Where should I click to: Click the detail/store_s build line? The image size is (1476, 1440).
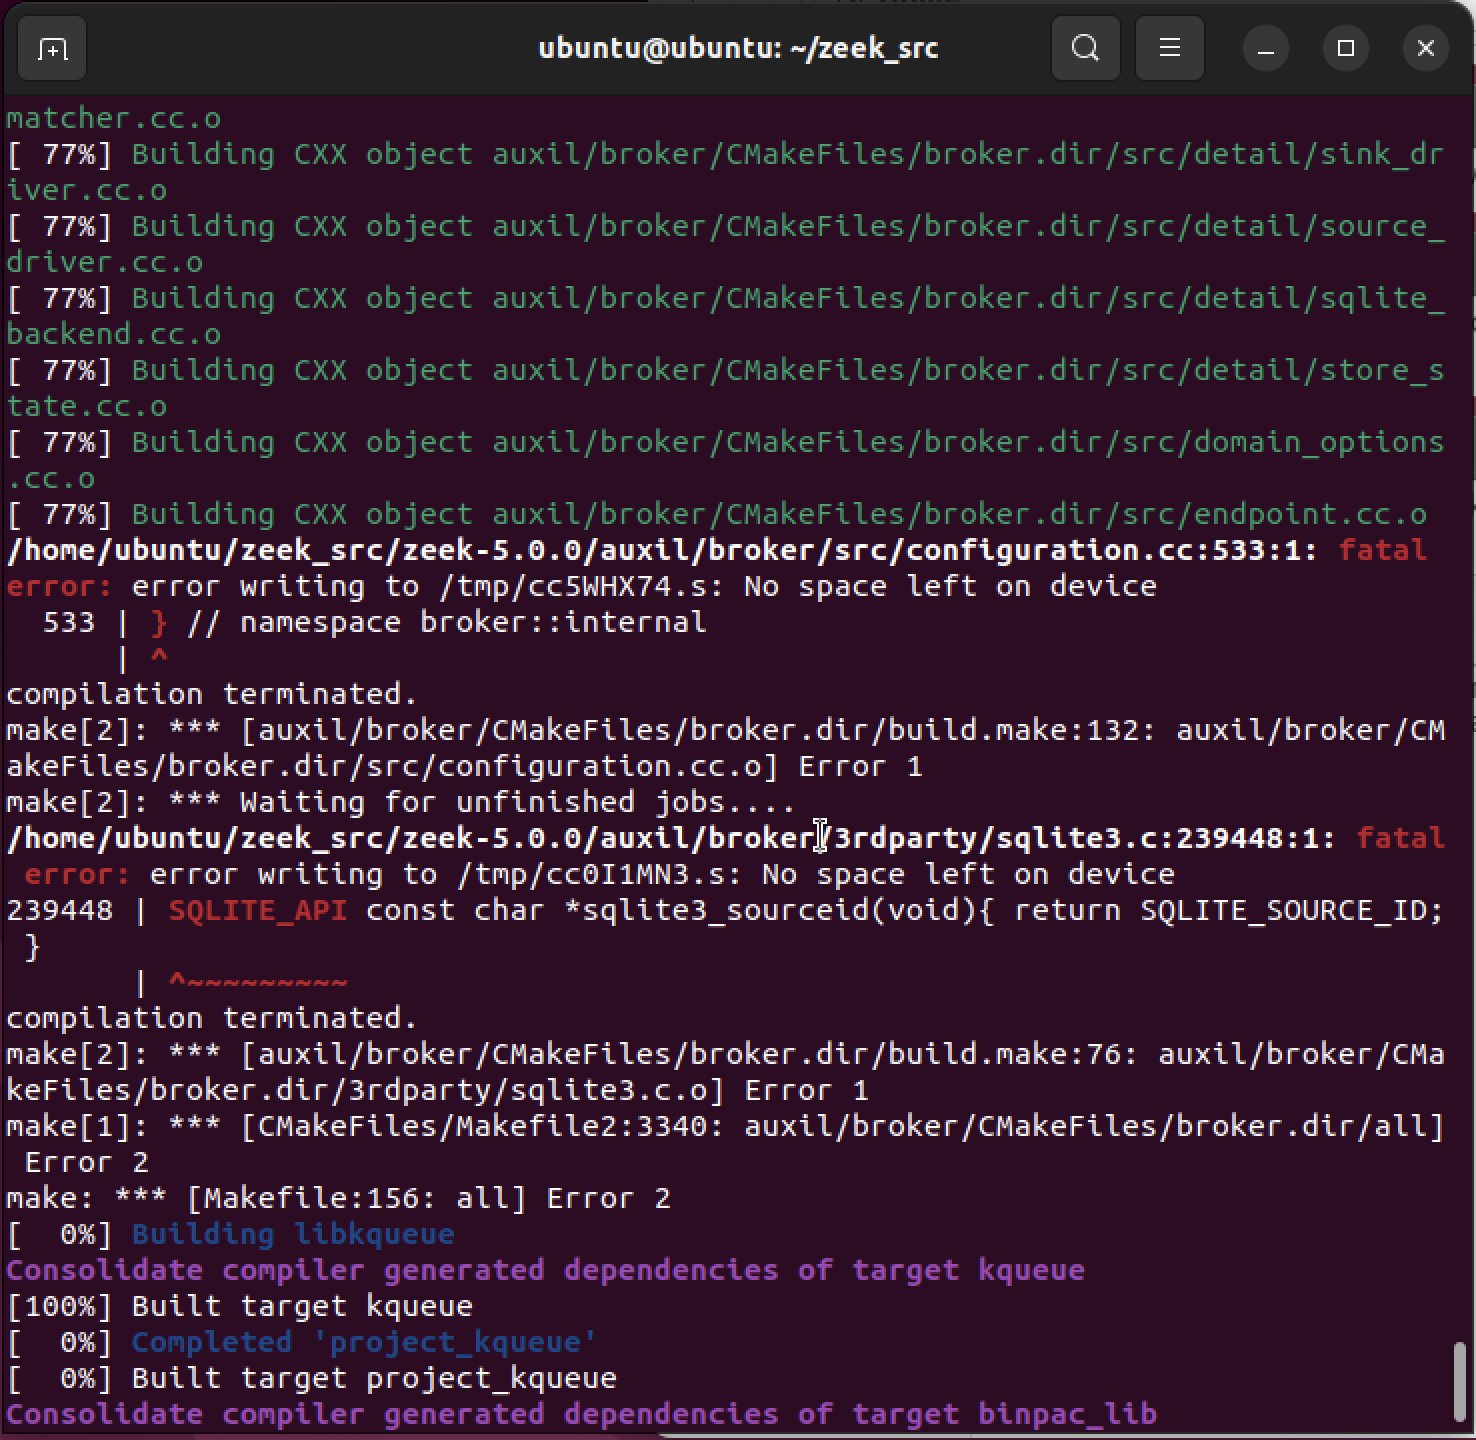click(725, 388)
